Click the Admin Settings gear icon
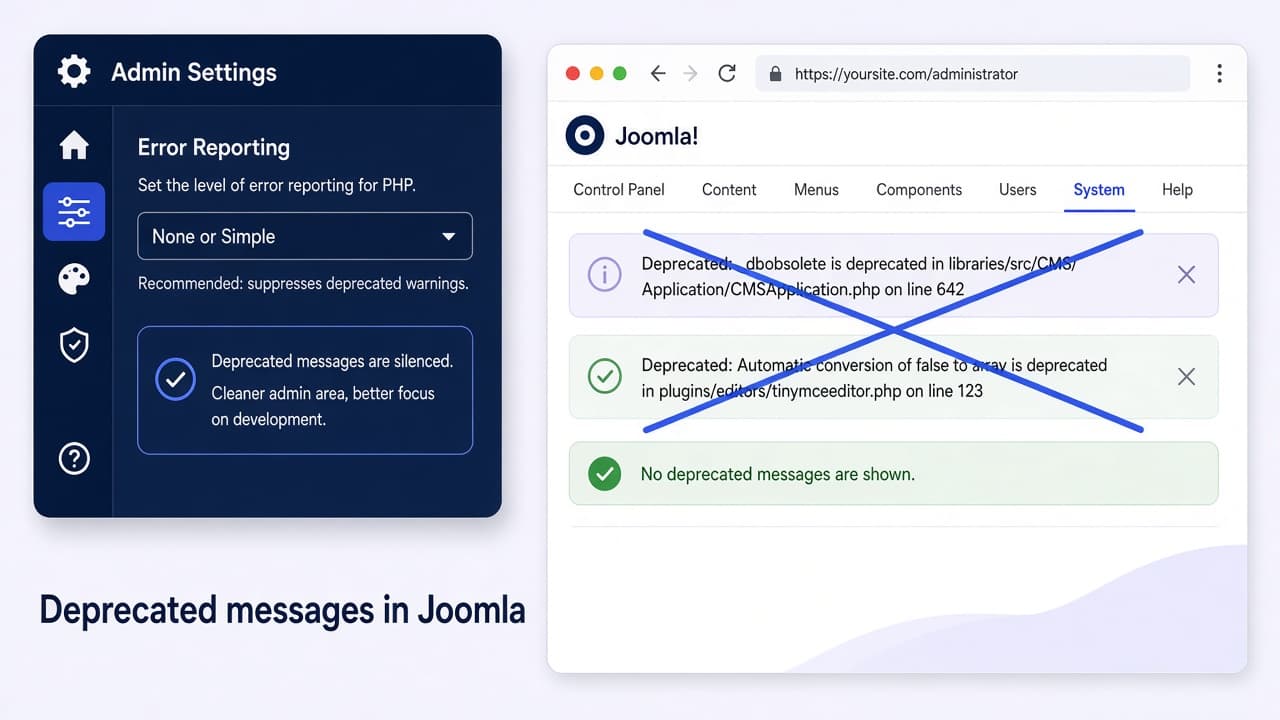Image resolution: width=1280 pixels, height=720 pixels. click(x=74, y=72)
